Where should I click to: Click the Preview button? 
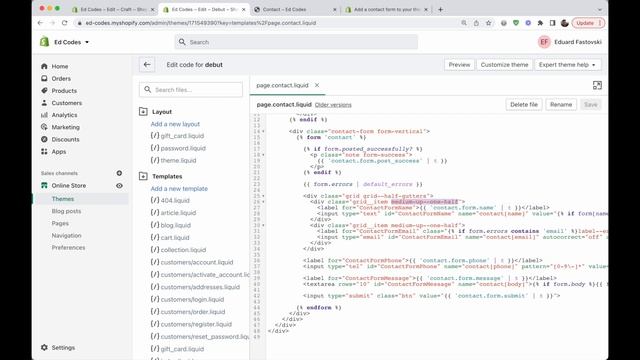pyautogui.click(x=459, y=64)
